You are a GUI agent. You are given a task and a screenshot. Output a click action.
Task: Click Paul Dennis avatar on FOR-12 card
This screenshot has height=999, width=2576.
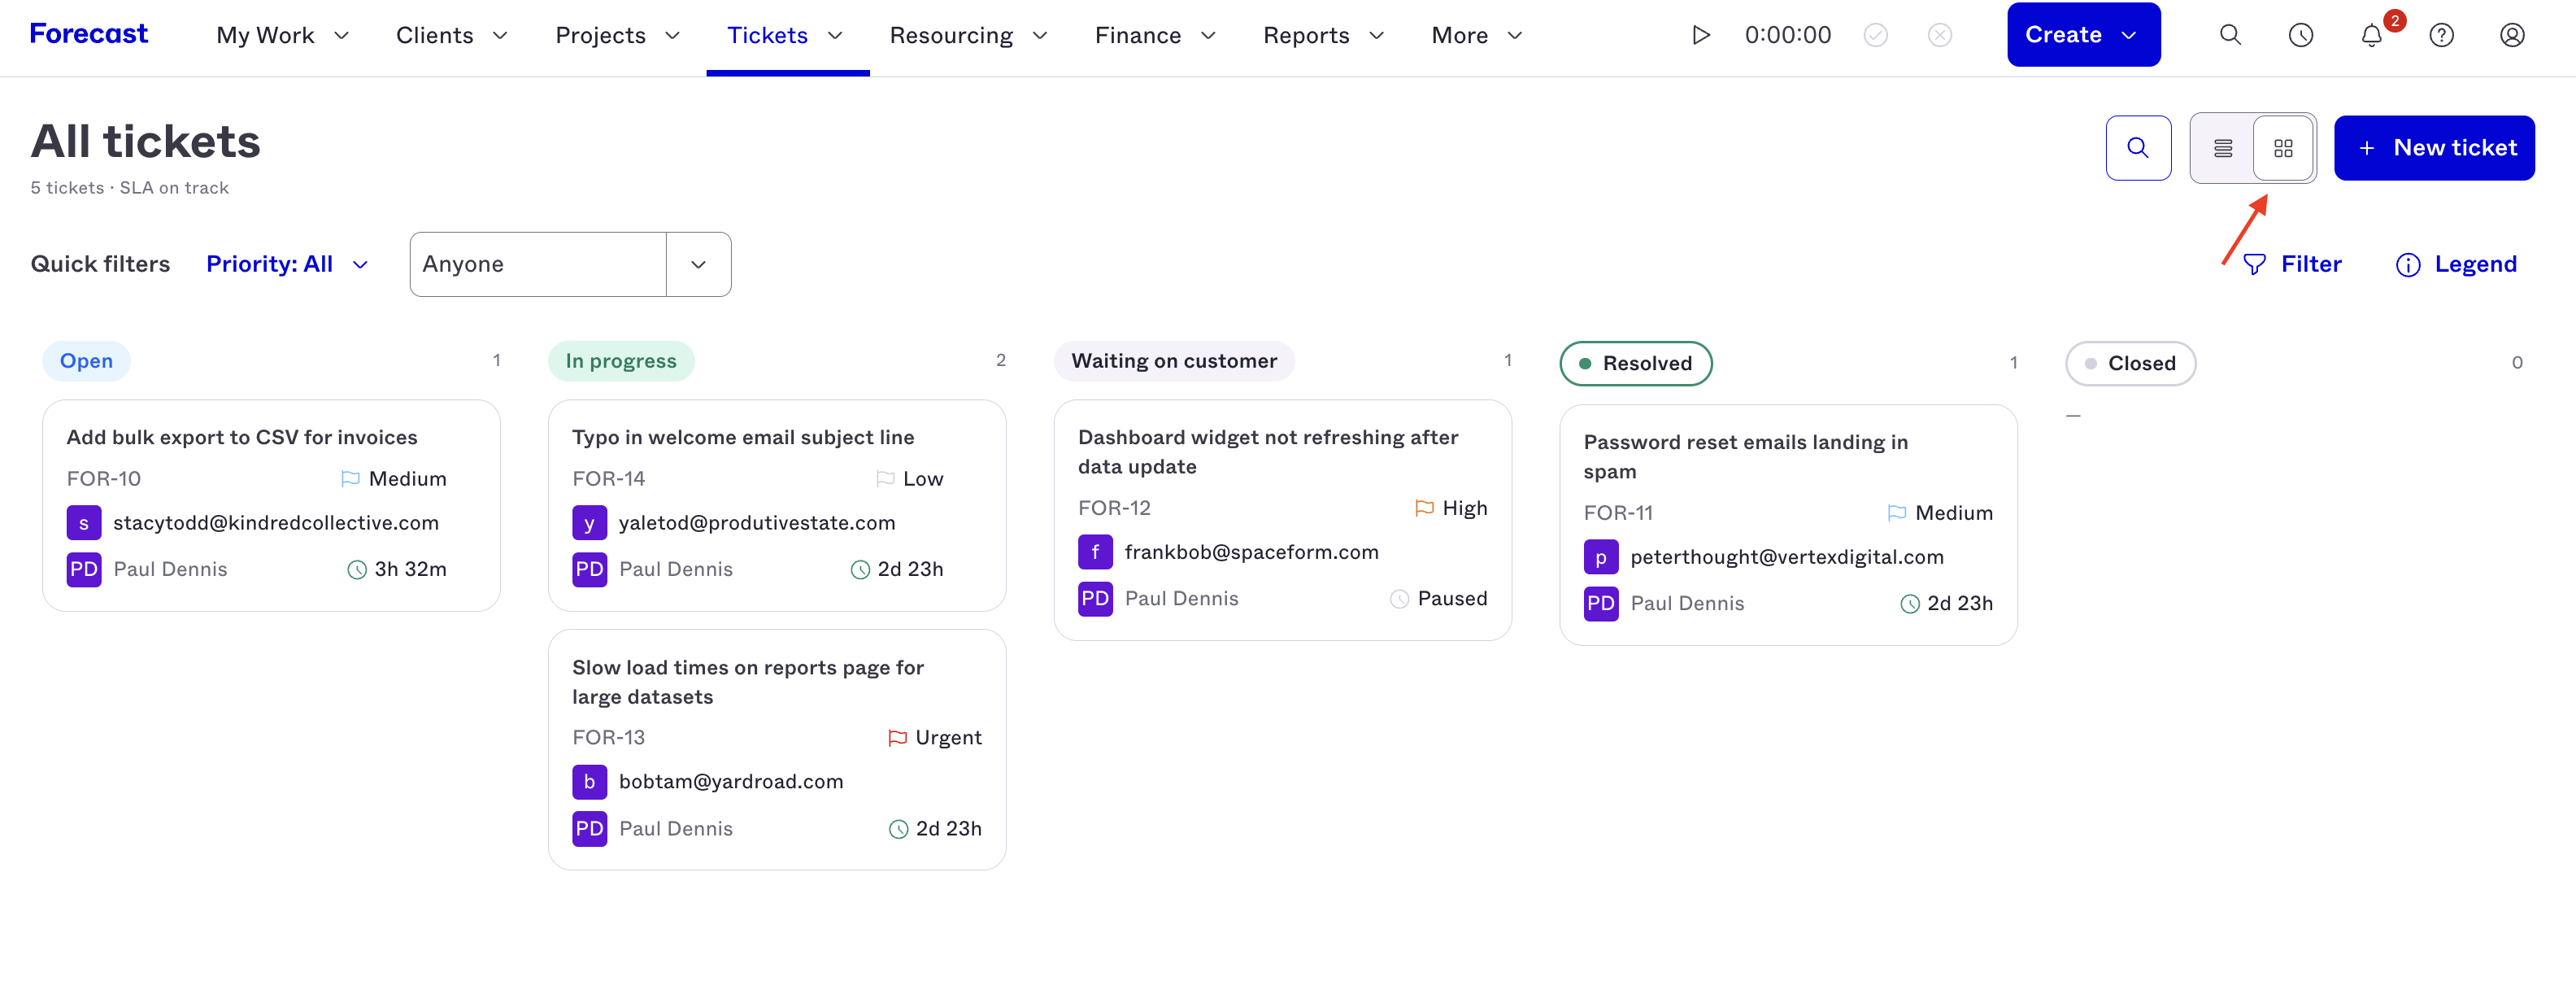tap(1096, 598)
